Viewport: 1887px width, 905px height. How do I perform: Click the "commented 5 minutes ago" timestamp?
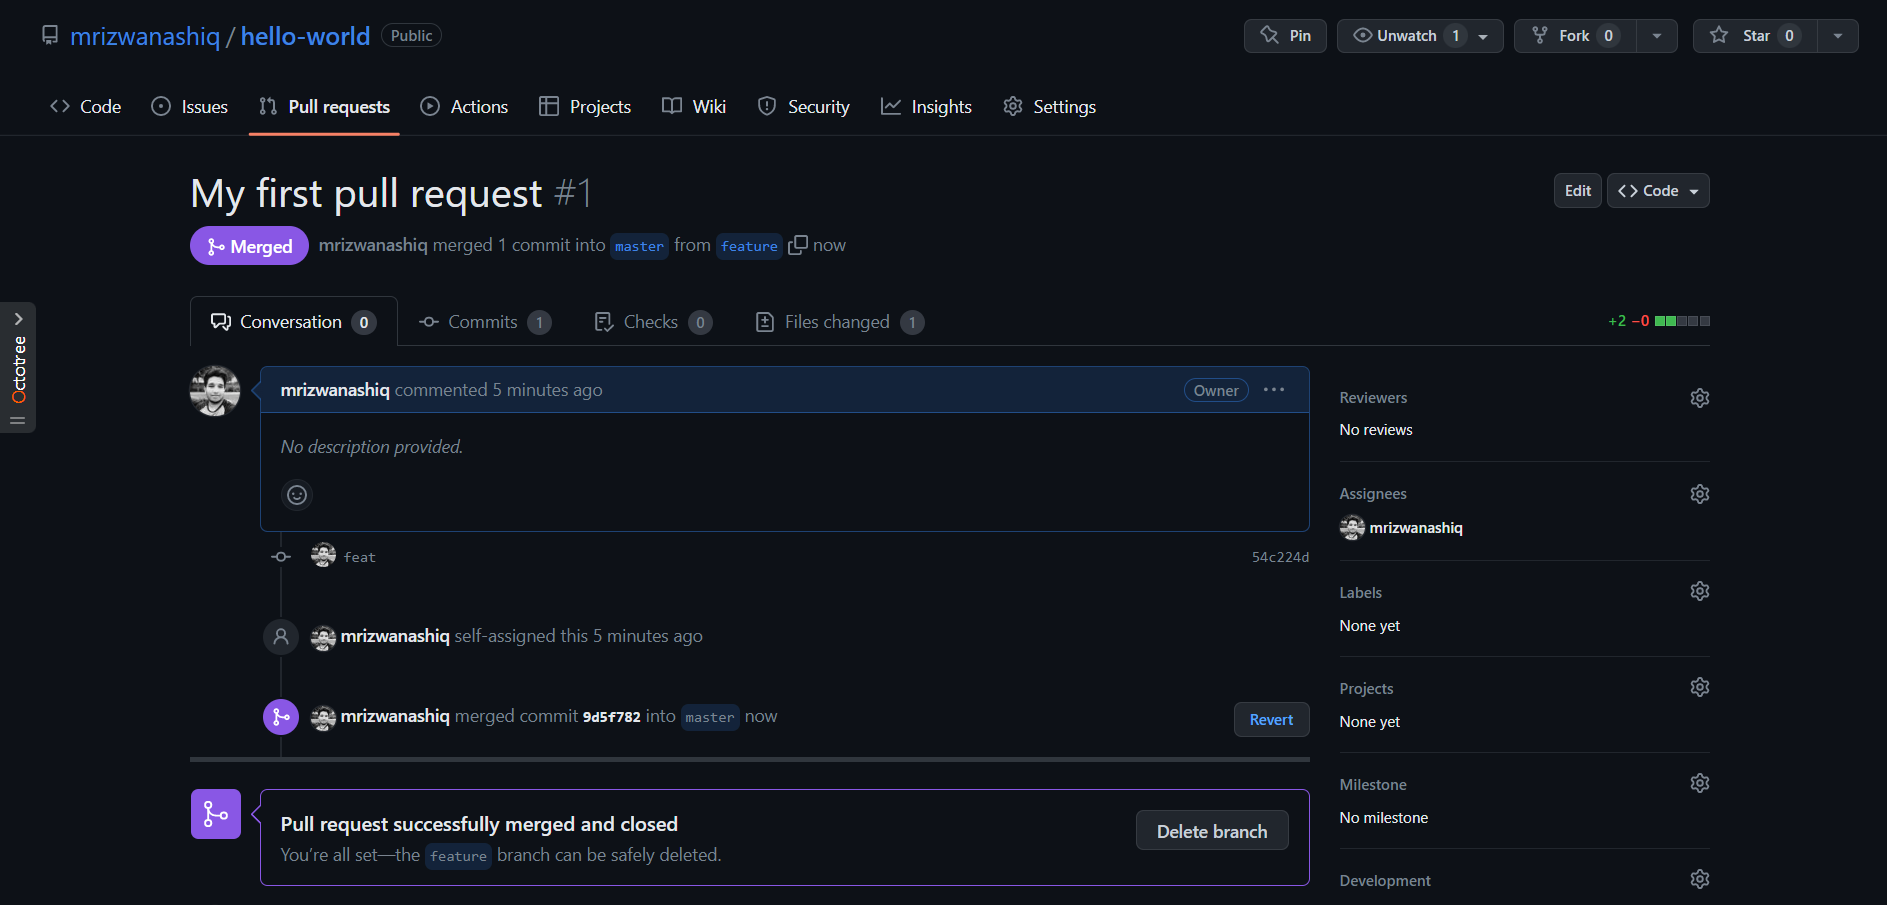[x=499, y=390]
